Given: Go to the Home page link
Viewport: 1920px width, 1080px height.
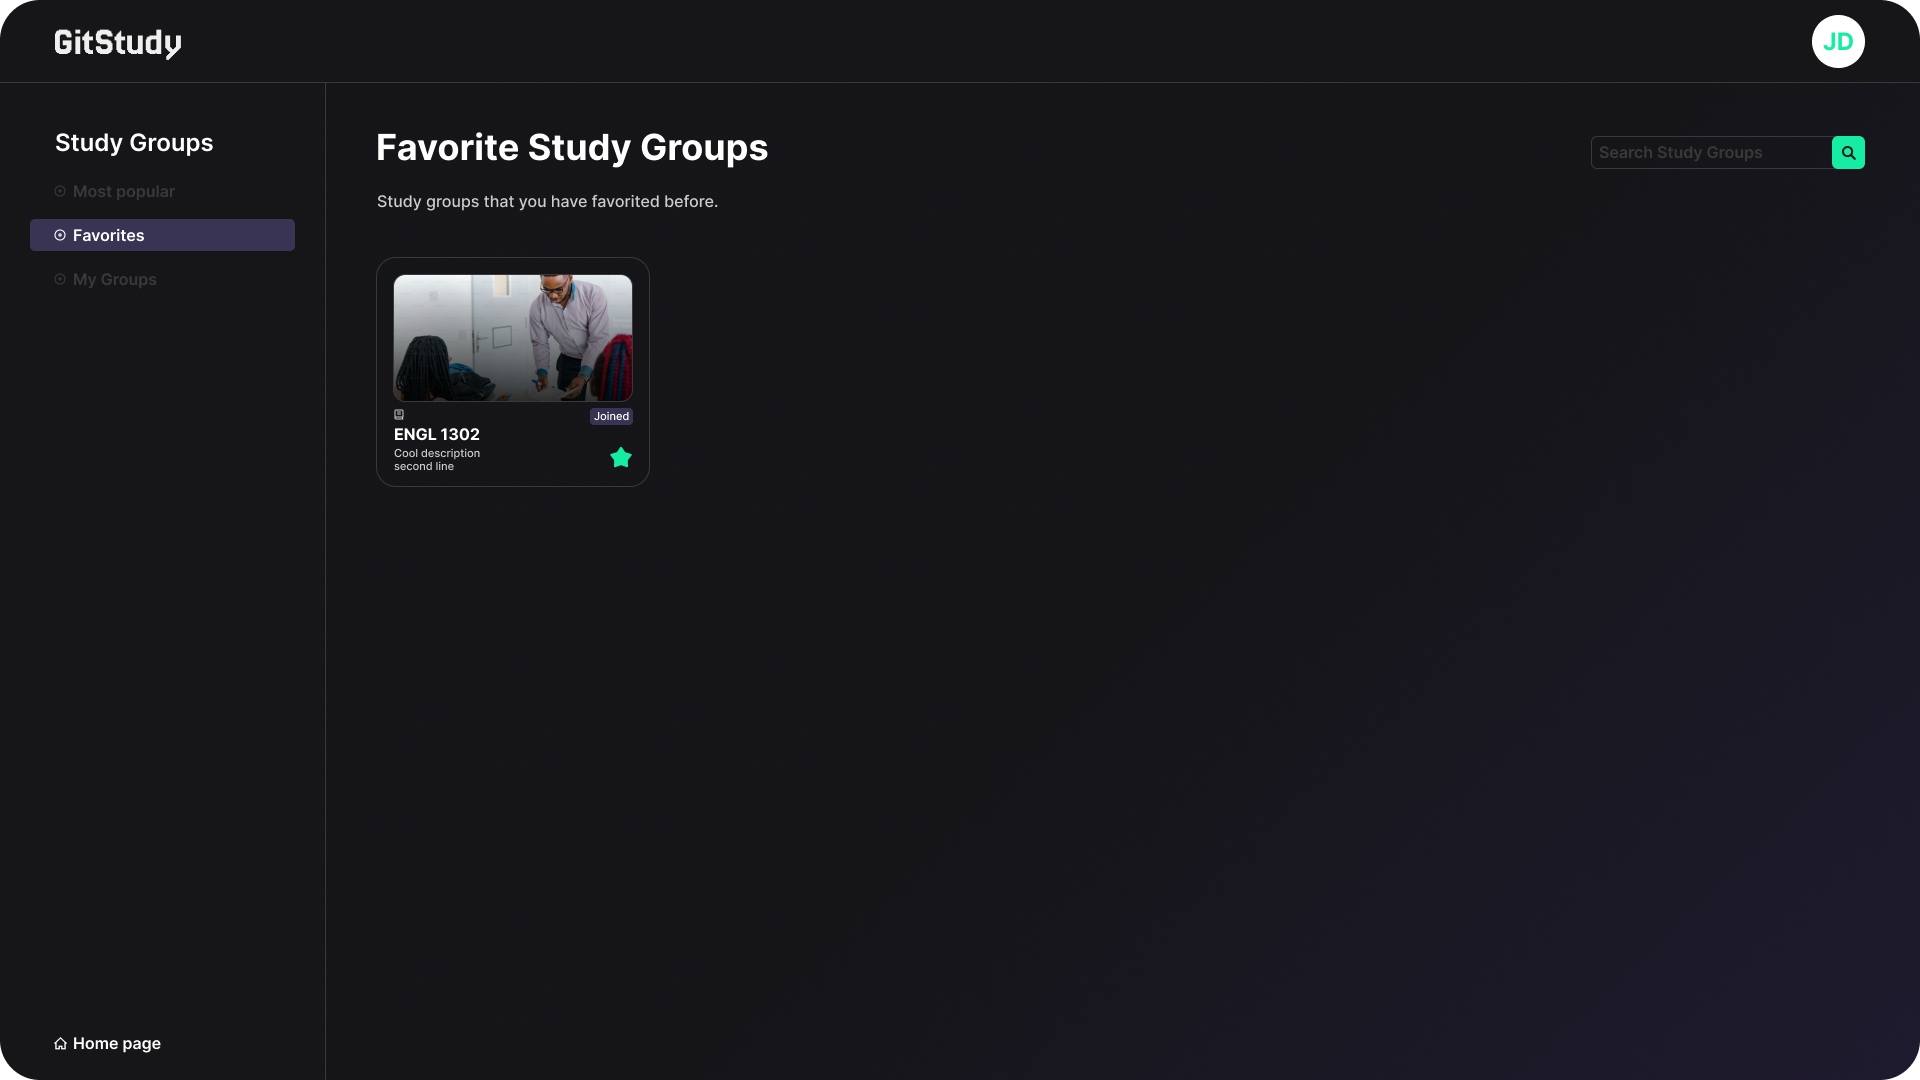Looking at the screenshot, I should pyautogui.click(x=116, y=1044).
